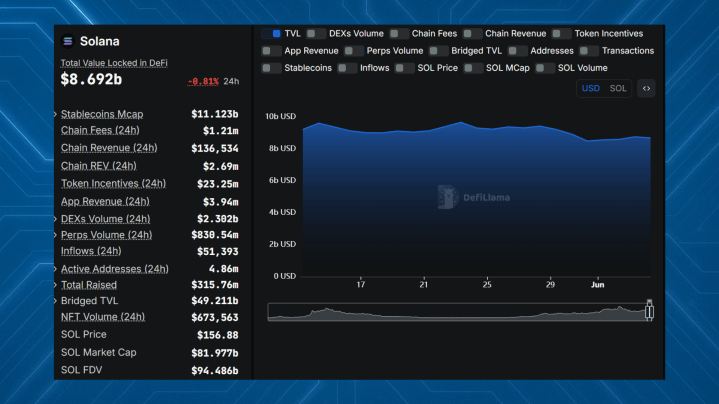This screenshot has height=404, width=719.
Task: Enable the Transactions toggle
Action: [x=588, y=51]
